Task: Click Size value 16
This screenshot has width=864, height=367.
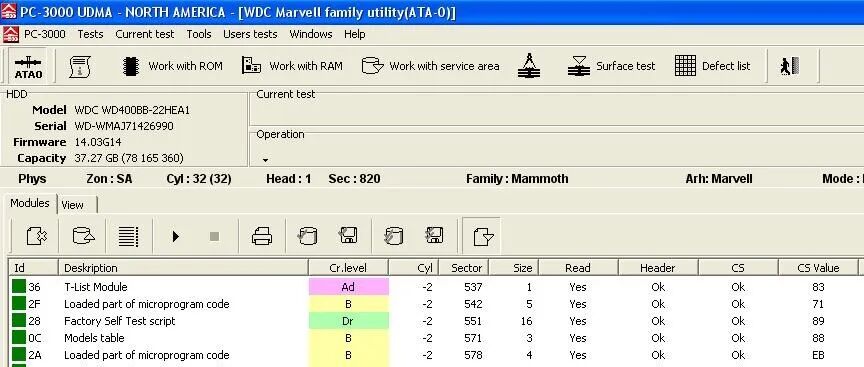Action: 526,321
